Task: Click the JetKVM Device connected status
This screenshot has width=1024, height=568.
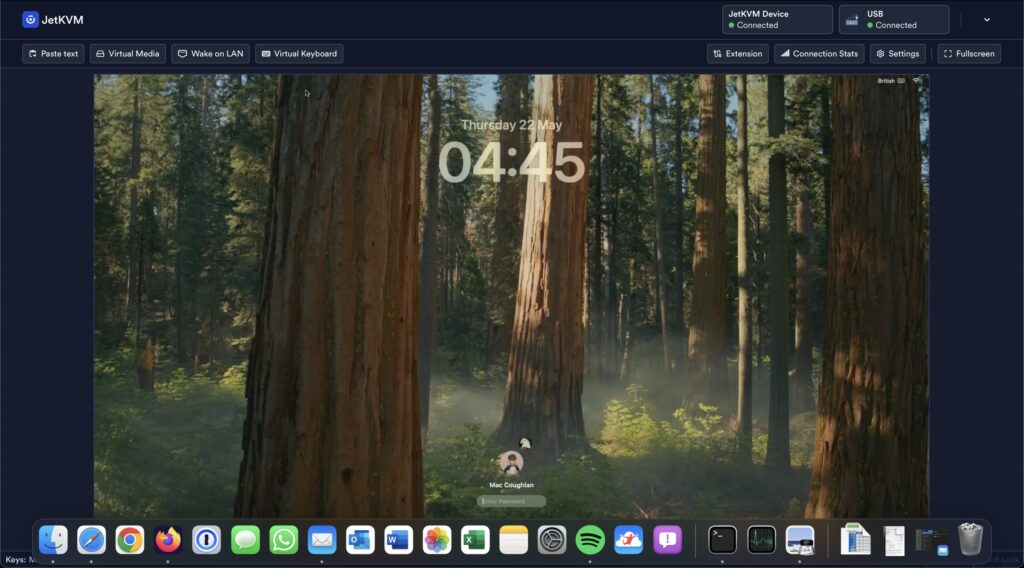Action: coord(777,20)
